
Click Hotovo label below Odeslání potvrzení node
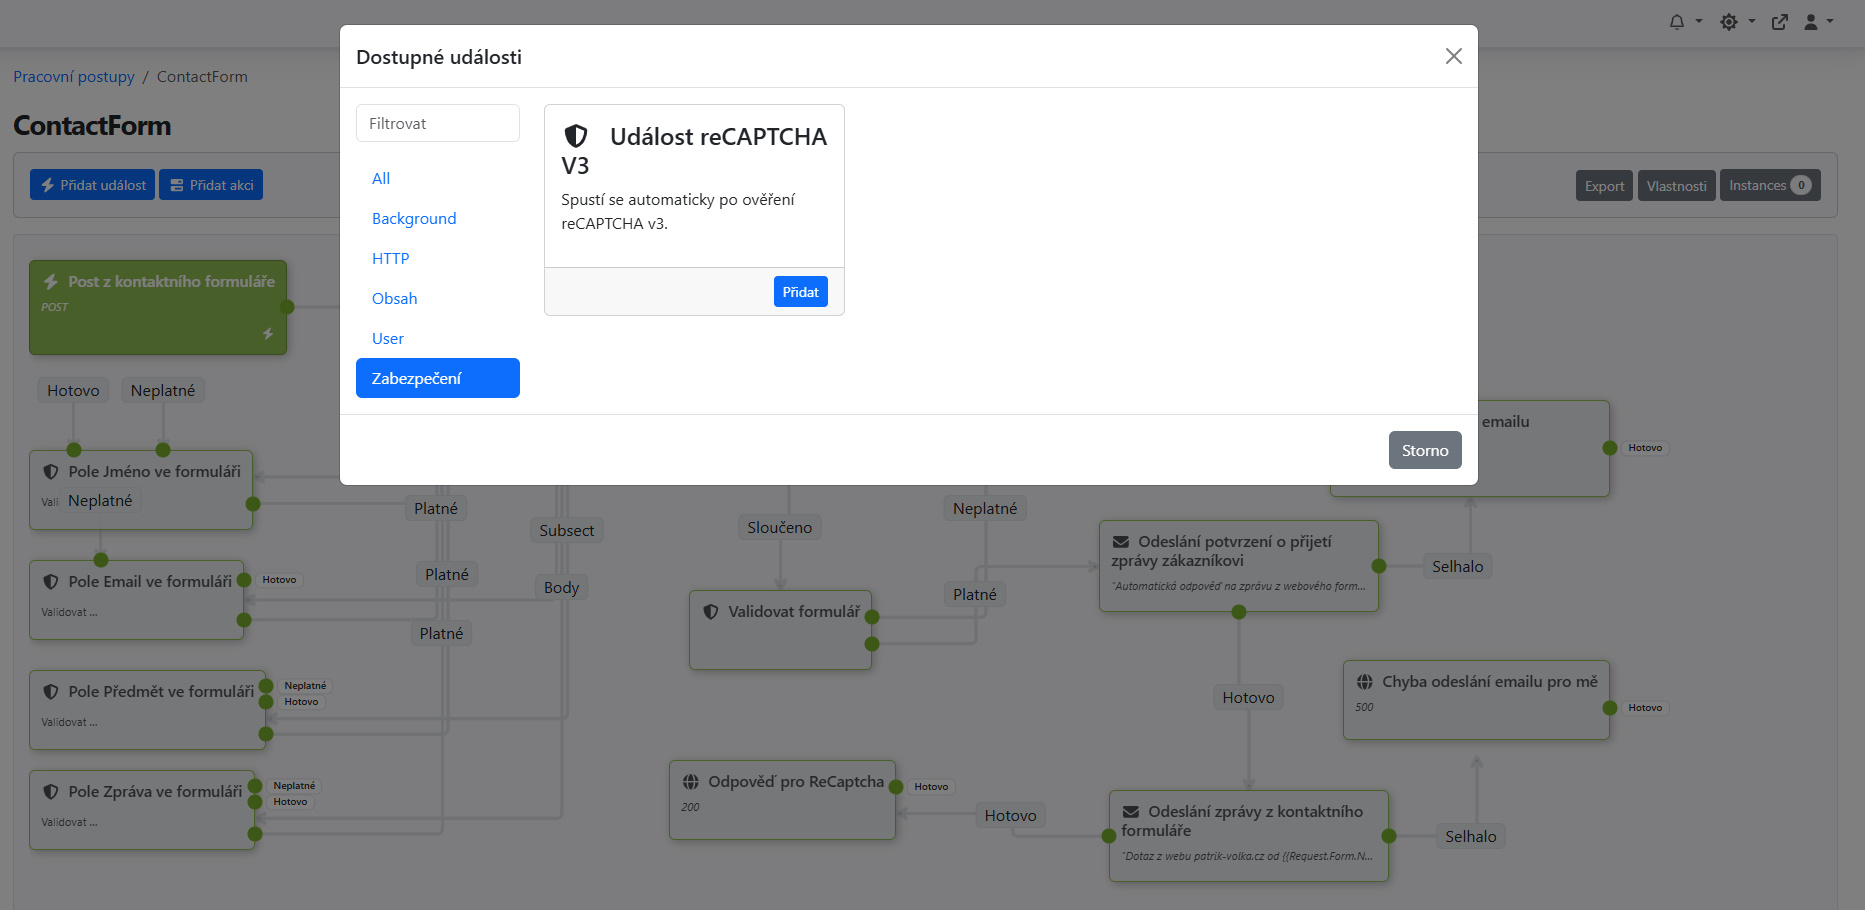pyautogui.click(x=1248, y=698)
